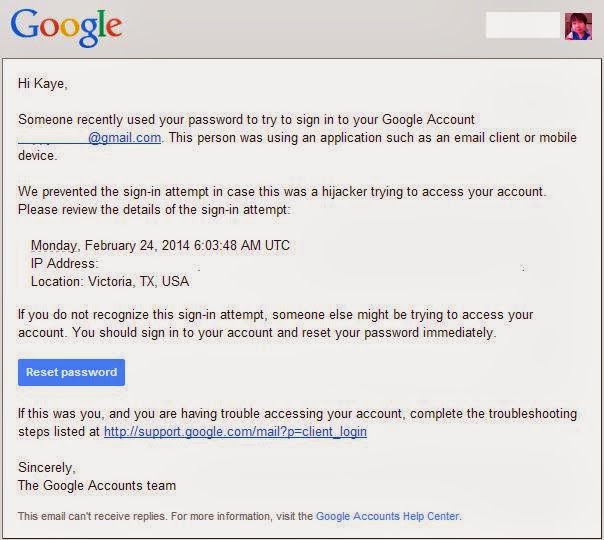The height and width of the screenshot is (540, 604).
Task: Open the profile avatar photo
Action: (578, 26)
